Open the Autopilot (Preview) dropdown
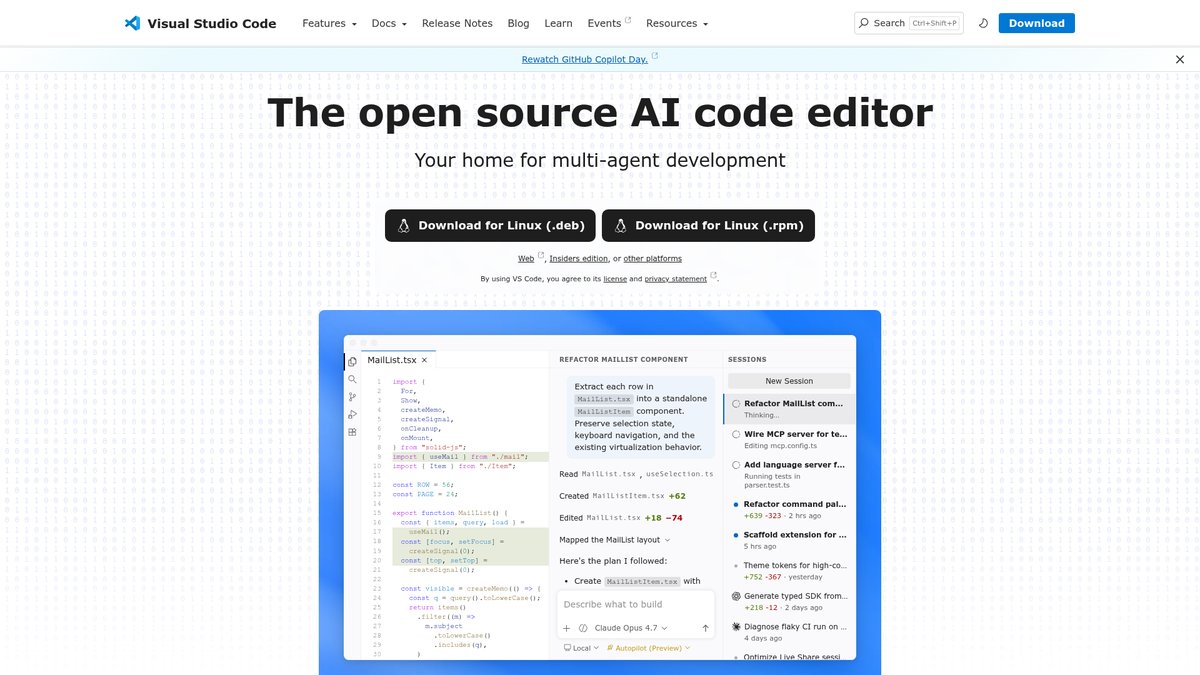This screenshot has height=675, width=1200. [x=648, y=648]
